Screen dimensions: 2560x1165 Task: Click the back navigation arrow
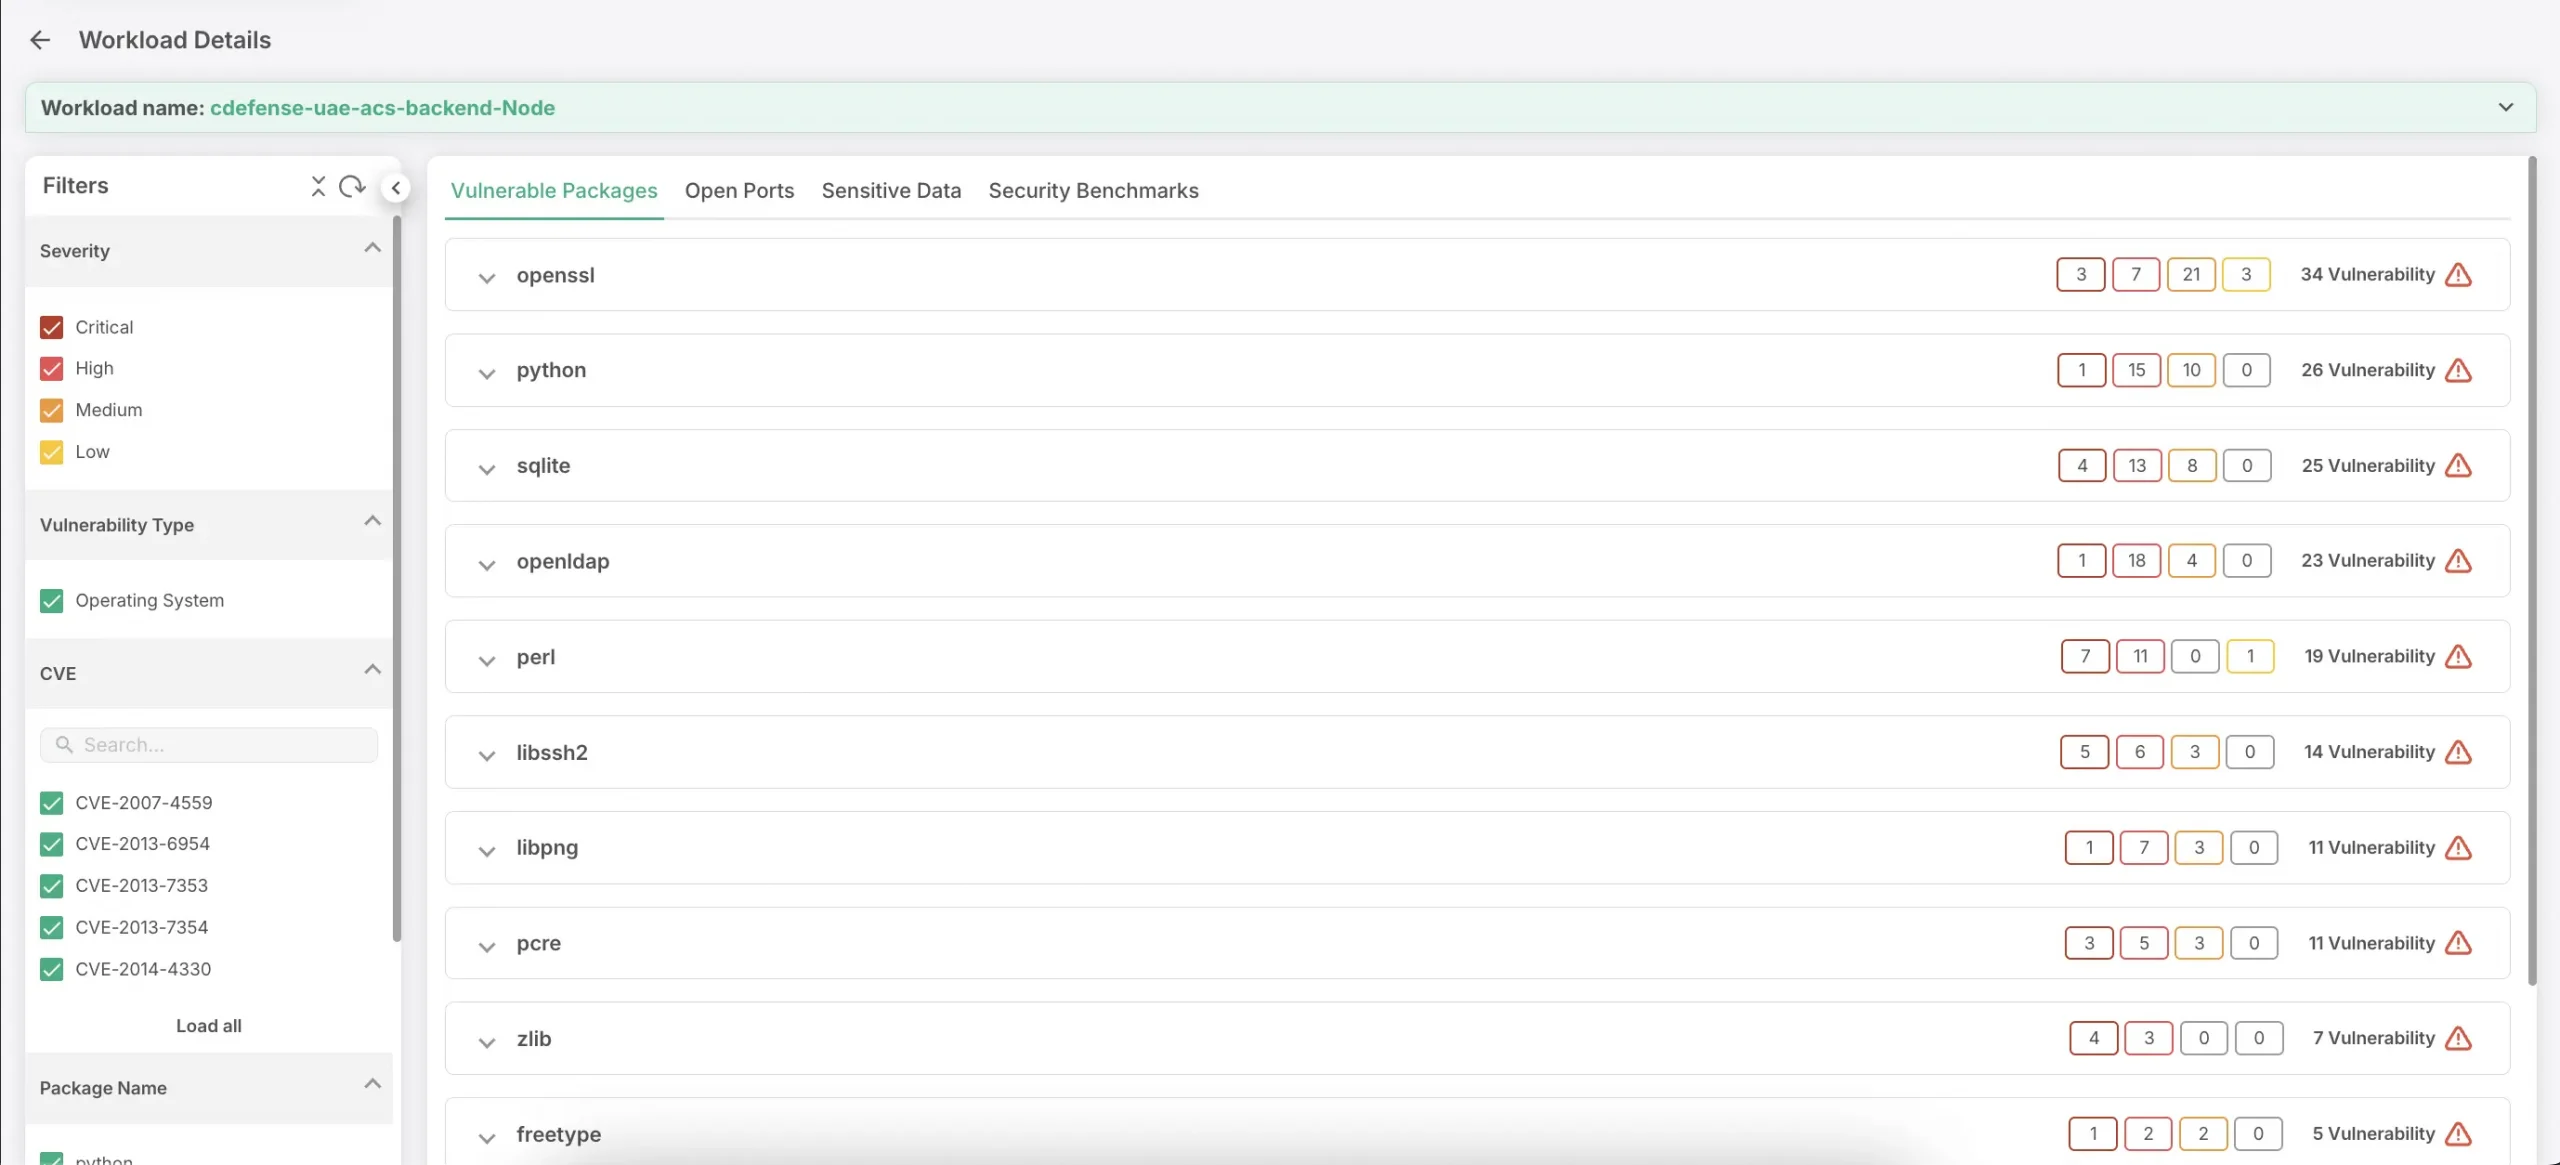point(41,39)
